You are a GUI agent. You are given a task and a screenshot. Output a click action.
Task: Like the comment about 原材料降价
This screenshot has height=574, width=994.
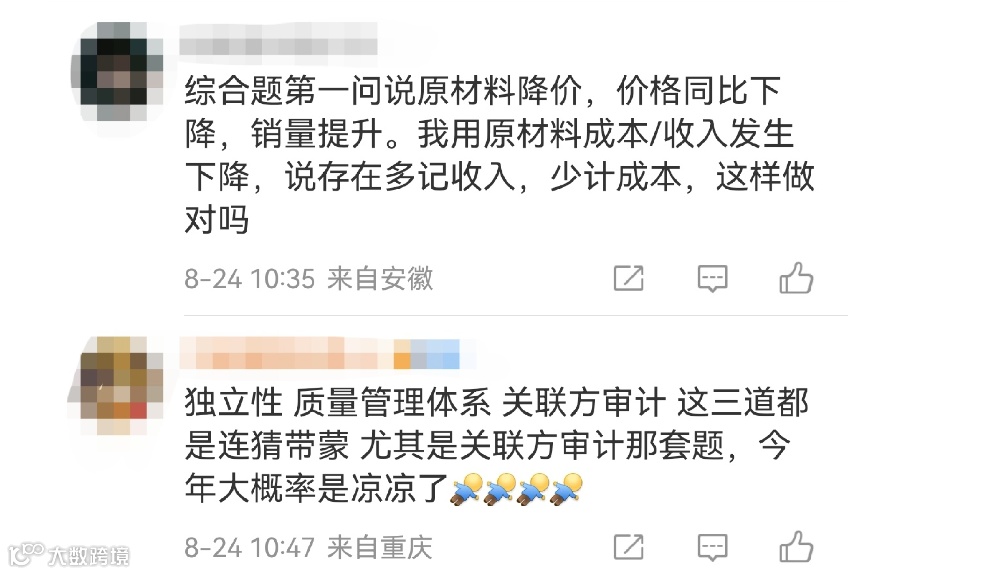point(796,277)
